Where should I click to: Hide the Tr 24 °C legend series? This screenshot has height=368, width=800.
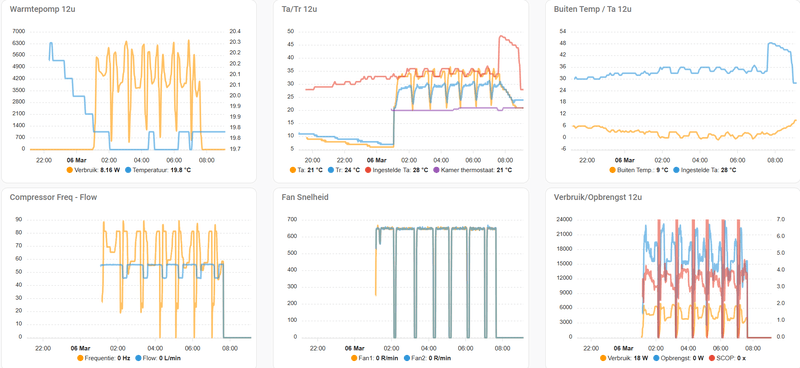(344, 170)
